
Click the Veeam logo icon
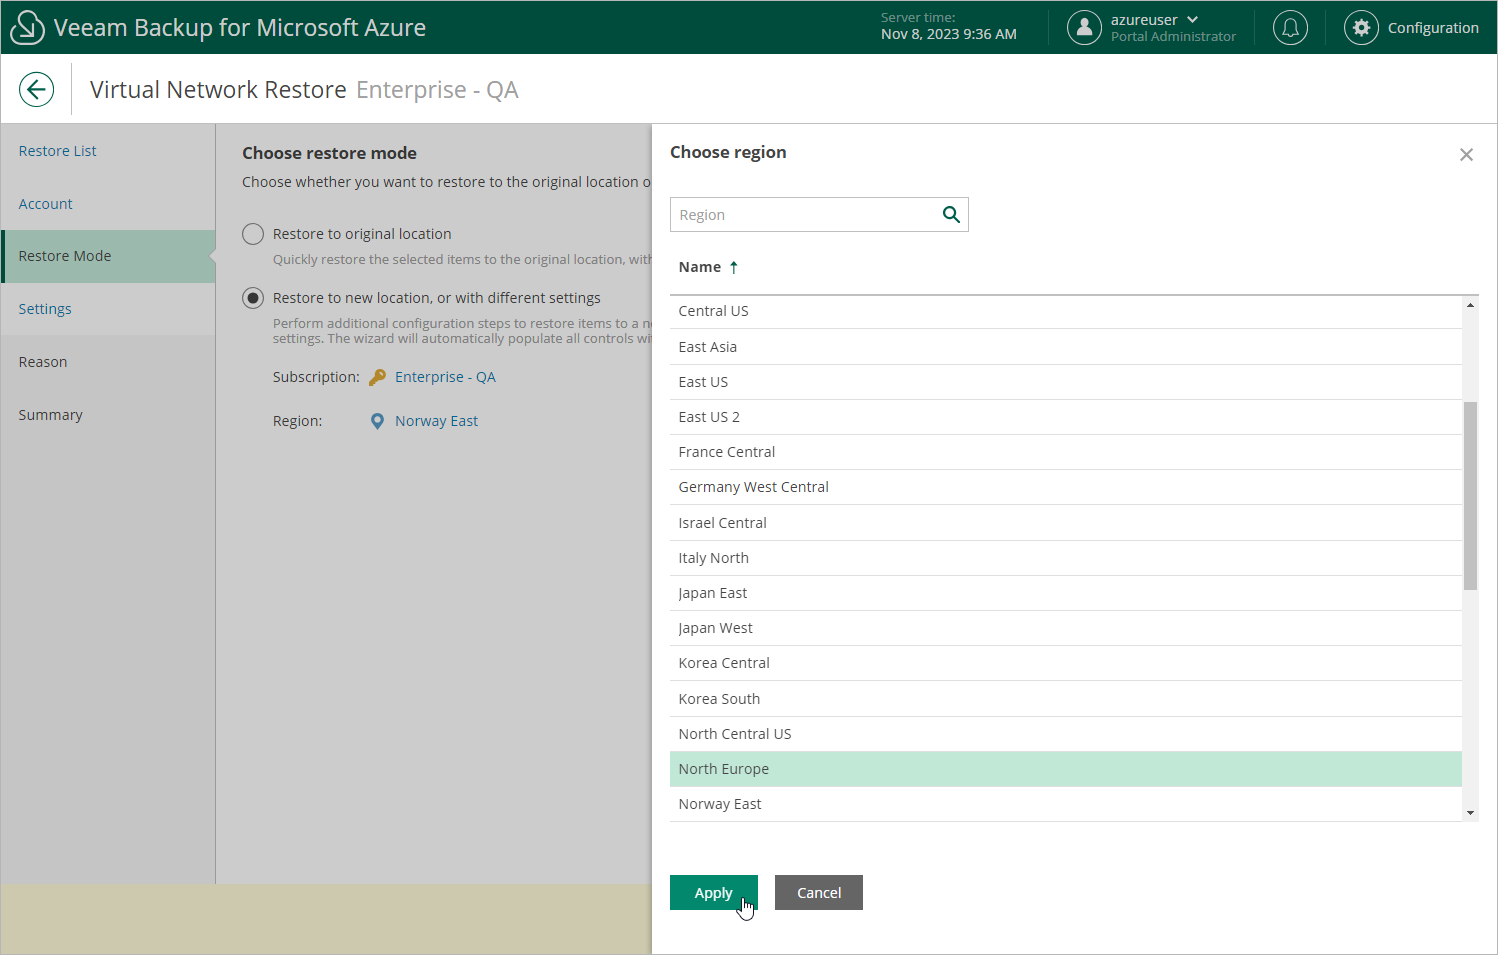pos(27,27)
